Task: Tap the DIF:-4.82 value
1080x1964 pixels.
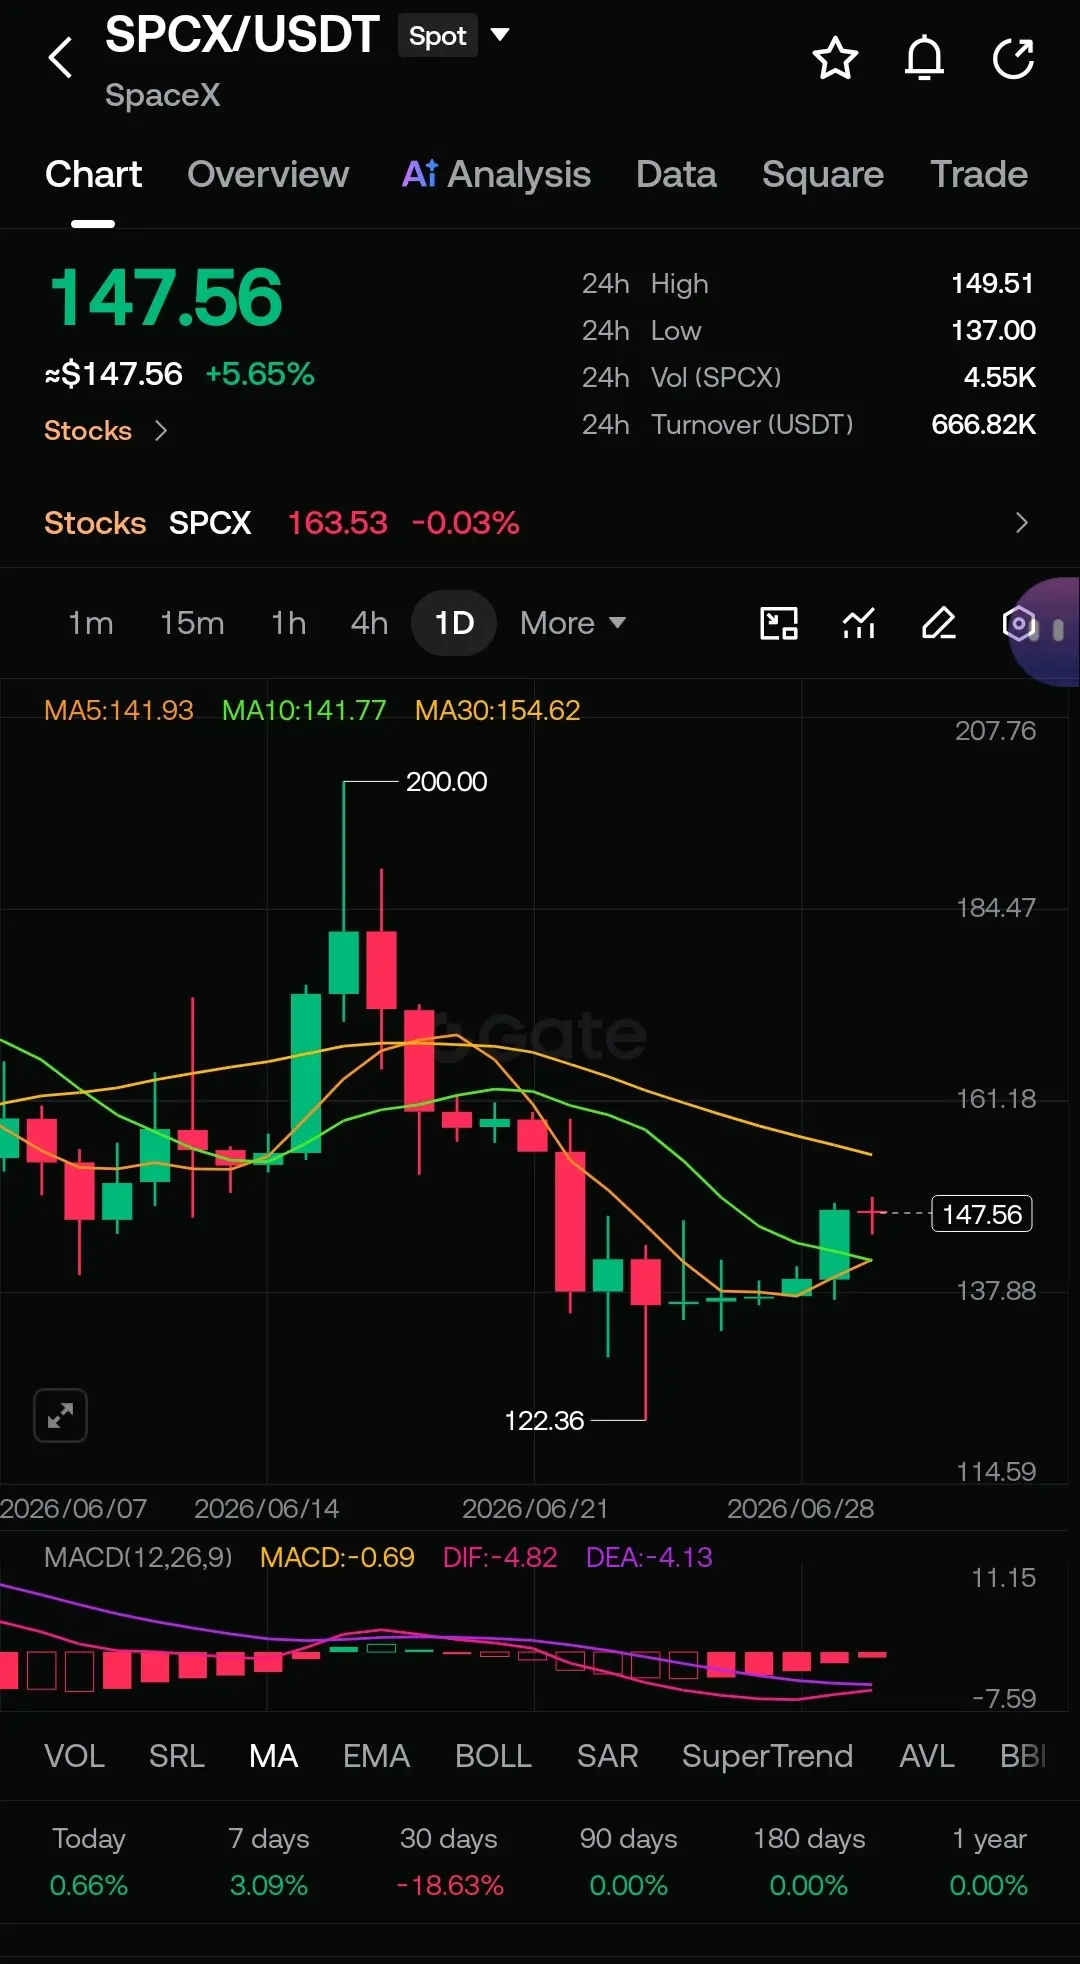Action: point(500,1557)
